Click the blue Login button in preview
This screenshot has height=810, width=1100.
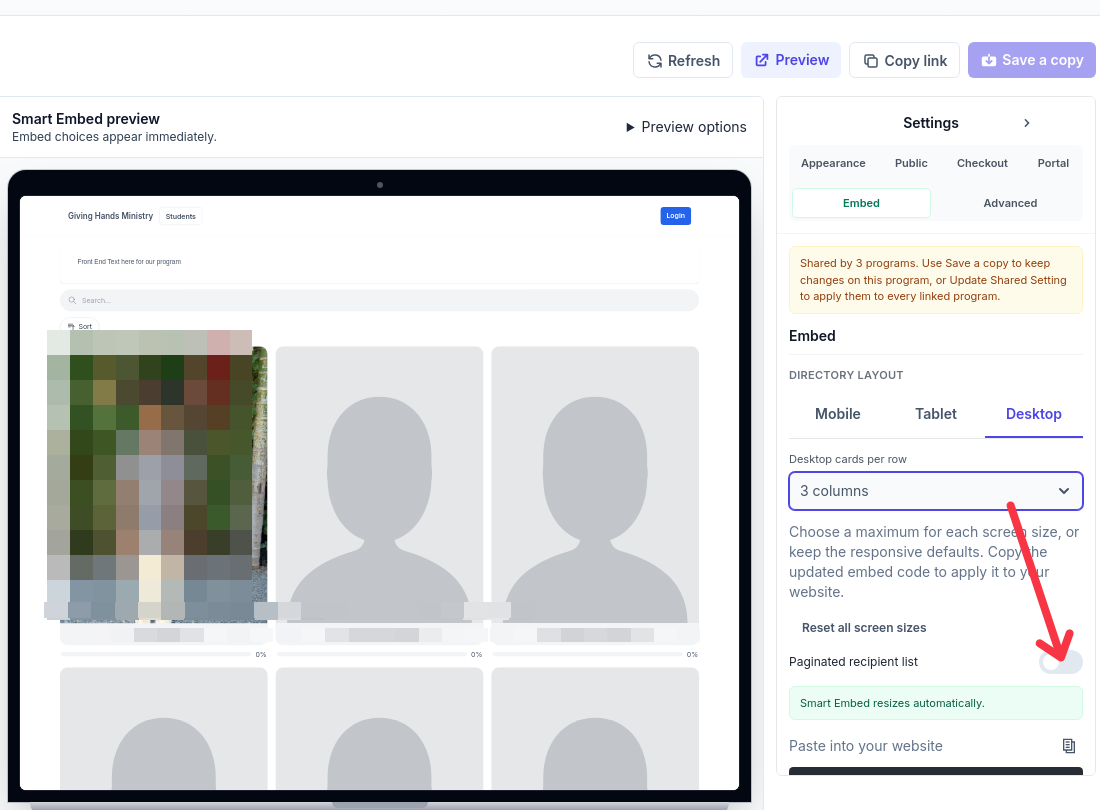click(676, 216)
